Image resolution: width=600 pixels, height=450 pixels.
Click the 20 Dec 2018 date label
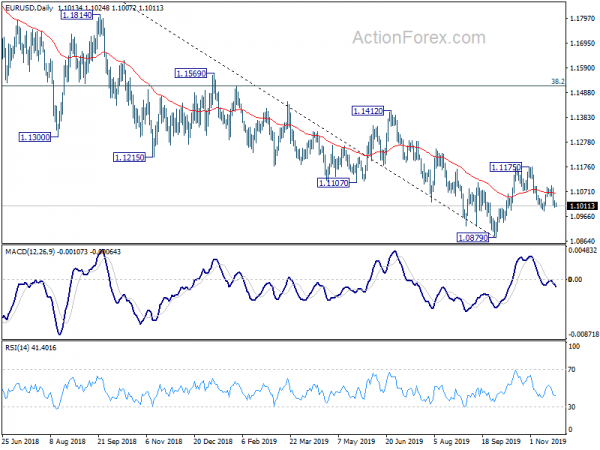pyautogui.click(x=213, y=441)
